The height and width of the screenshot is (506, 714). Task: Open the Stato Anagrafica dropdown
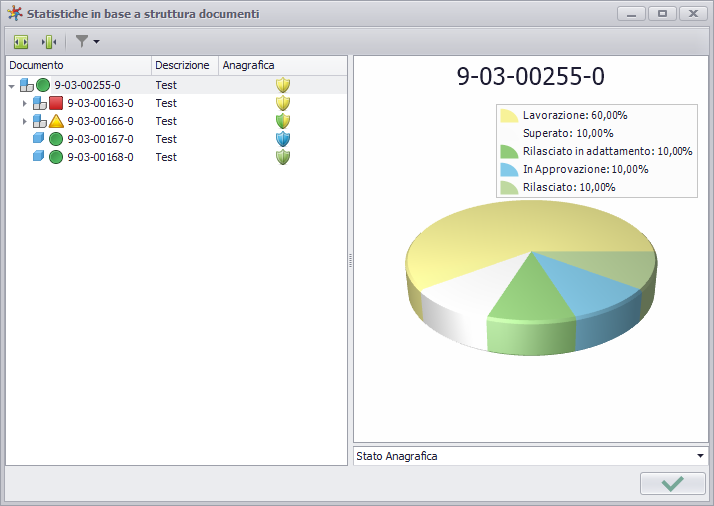coord(700,456)
